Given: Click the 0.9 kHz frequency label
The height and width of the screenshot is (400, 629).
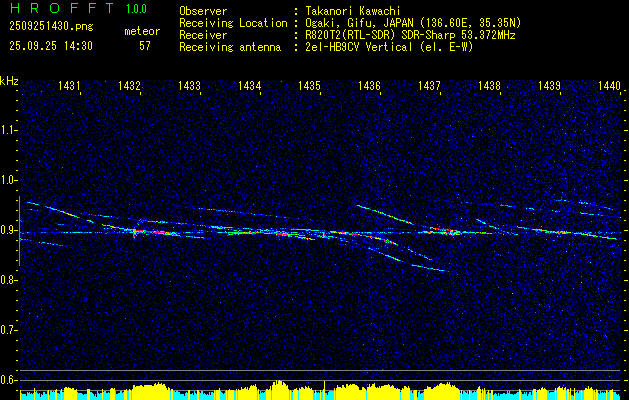Looking at the screenshot, I should coord(7,230).
